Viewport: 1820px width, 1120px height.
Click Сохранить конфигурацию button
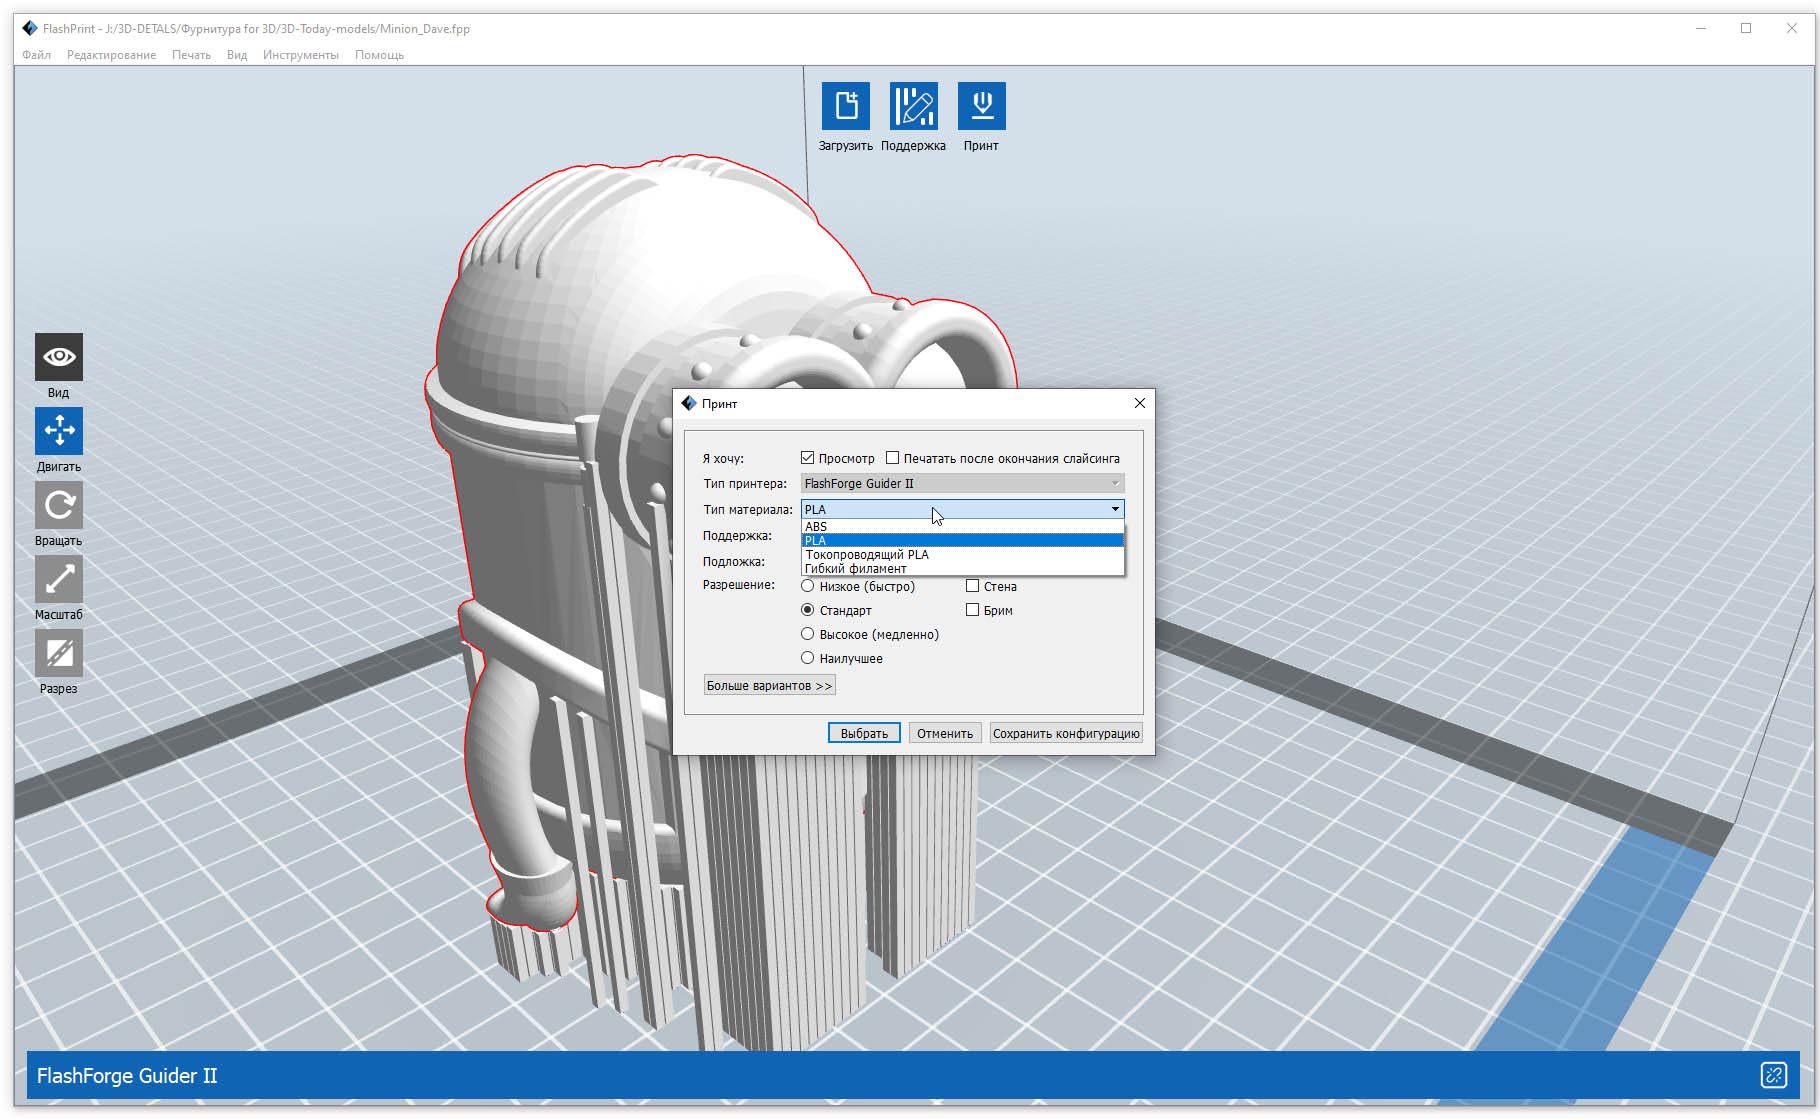click(x=1066, y=733)
